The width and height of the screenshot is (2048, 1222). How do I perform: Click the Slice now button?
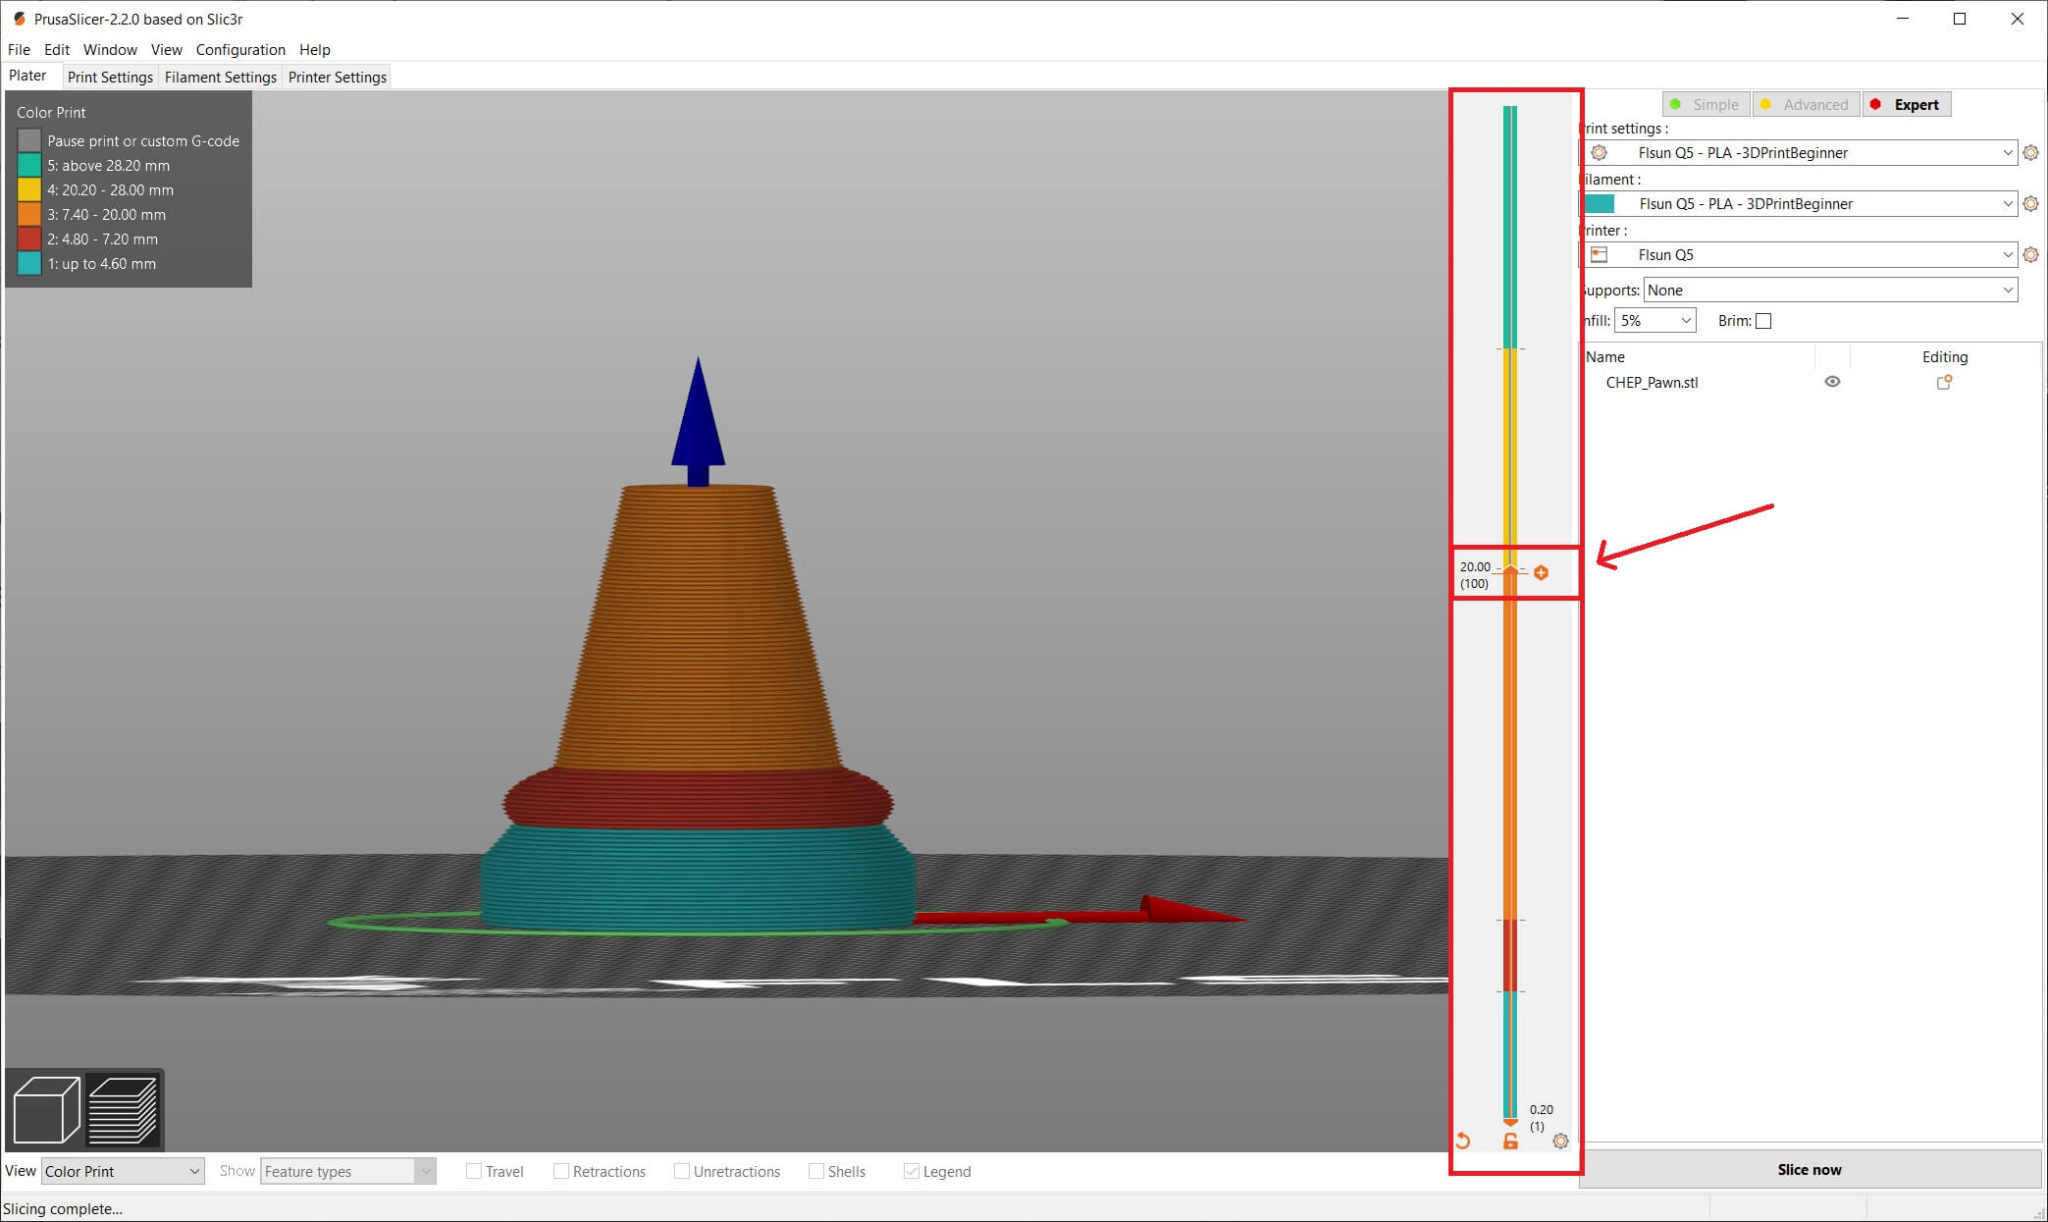[x=1809, y=1169]
